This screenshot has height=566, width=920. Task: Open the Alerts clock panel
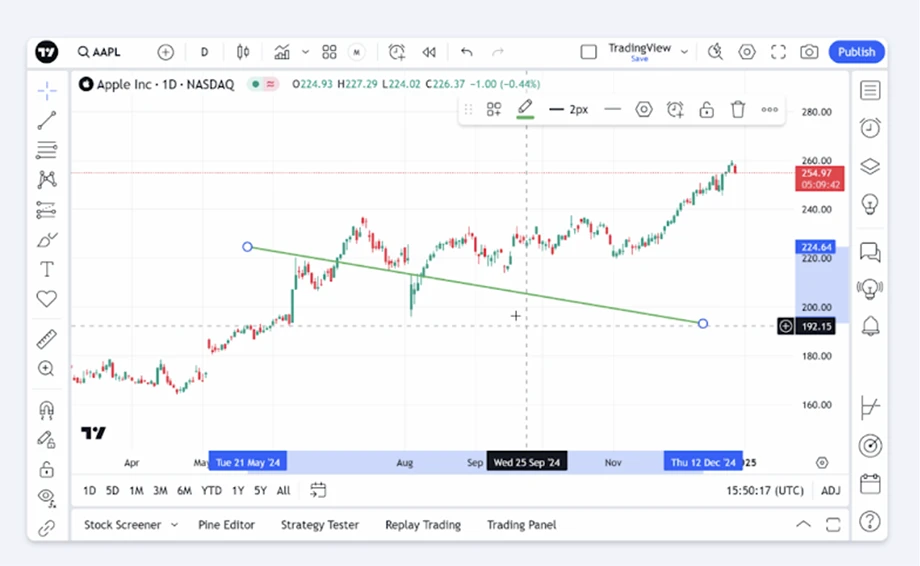pyautogui.click(x=870, y=128)
